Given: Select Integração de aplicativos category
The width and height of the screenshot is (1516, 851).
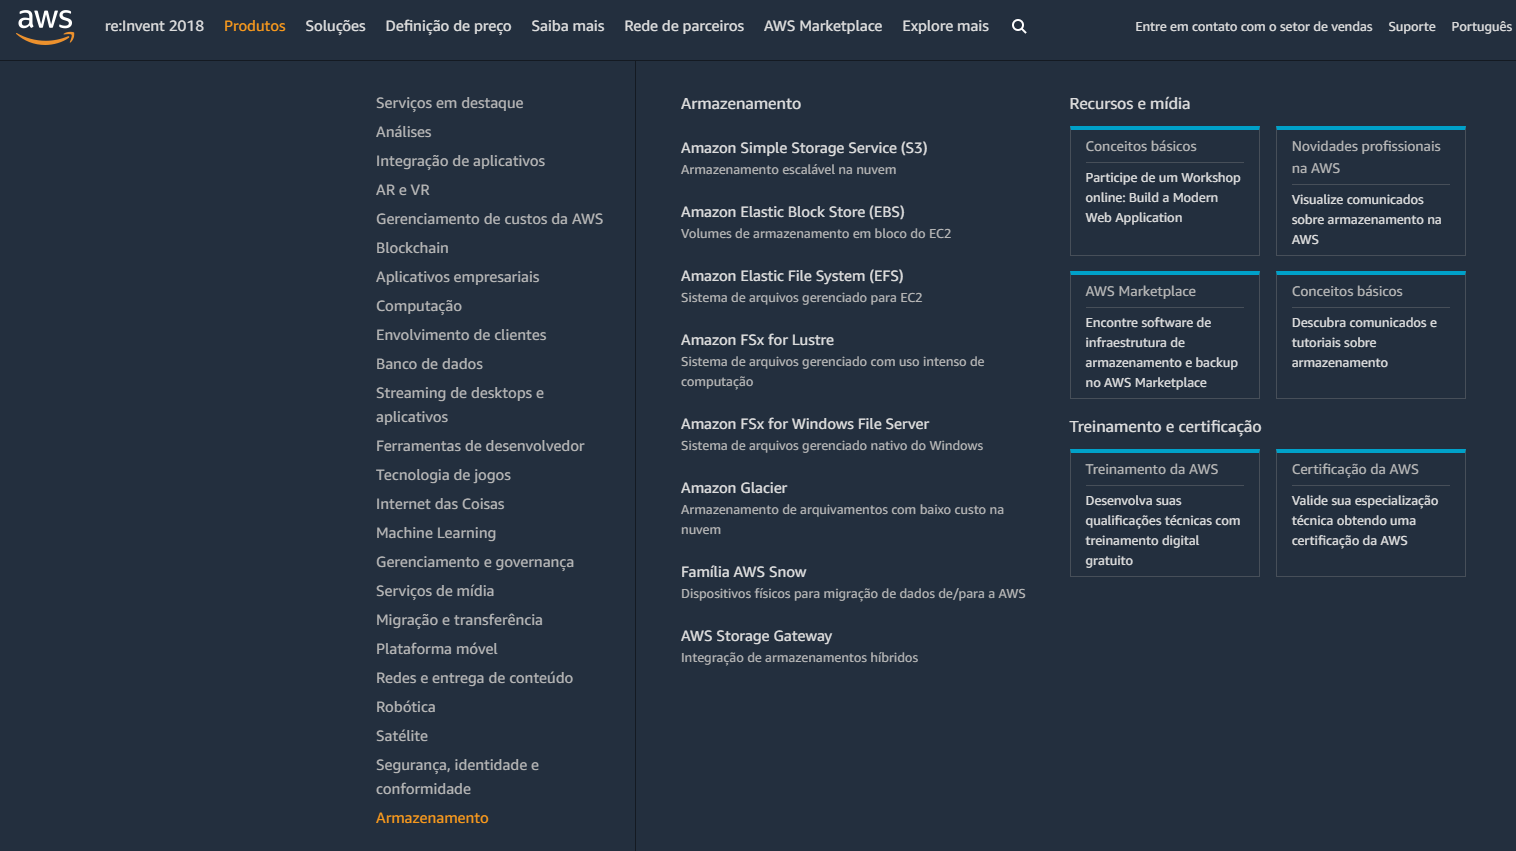Looking at the screenshot, I should pyautogui.click(x=461, y=161).
